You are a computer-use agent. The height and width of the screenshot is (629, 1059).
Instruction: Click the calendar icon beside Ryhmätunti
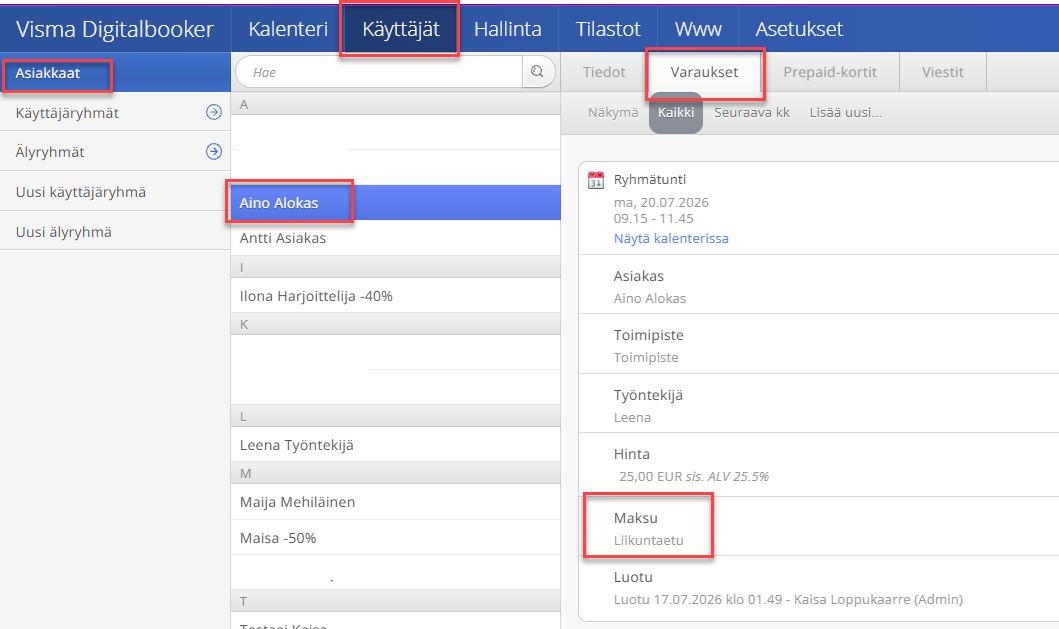click(596, 180)
